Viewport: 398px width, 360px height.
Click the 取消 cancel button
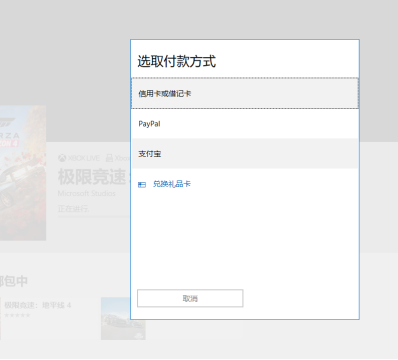tap(190, 298)
